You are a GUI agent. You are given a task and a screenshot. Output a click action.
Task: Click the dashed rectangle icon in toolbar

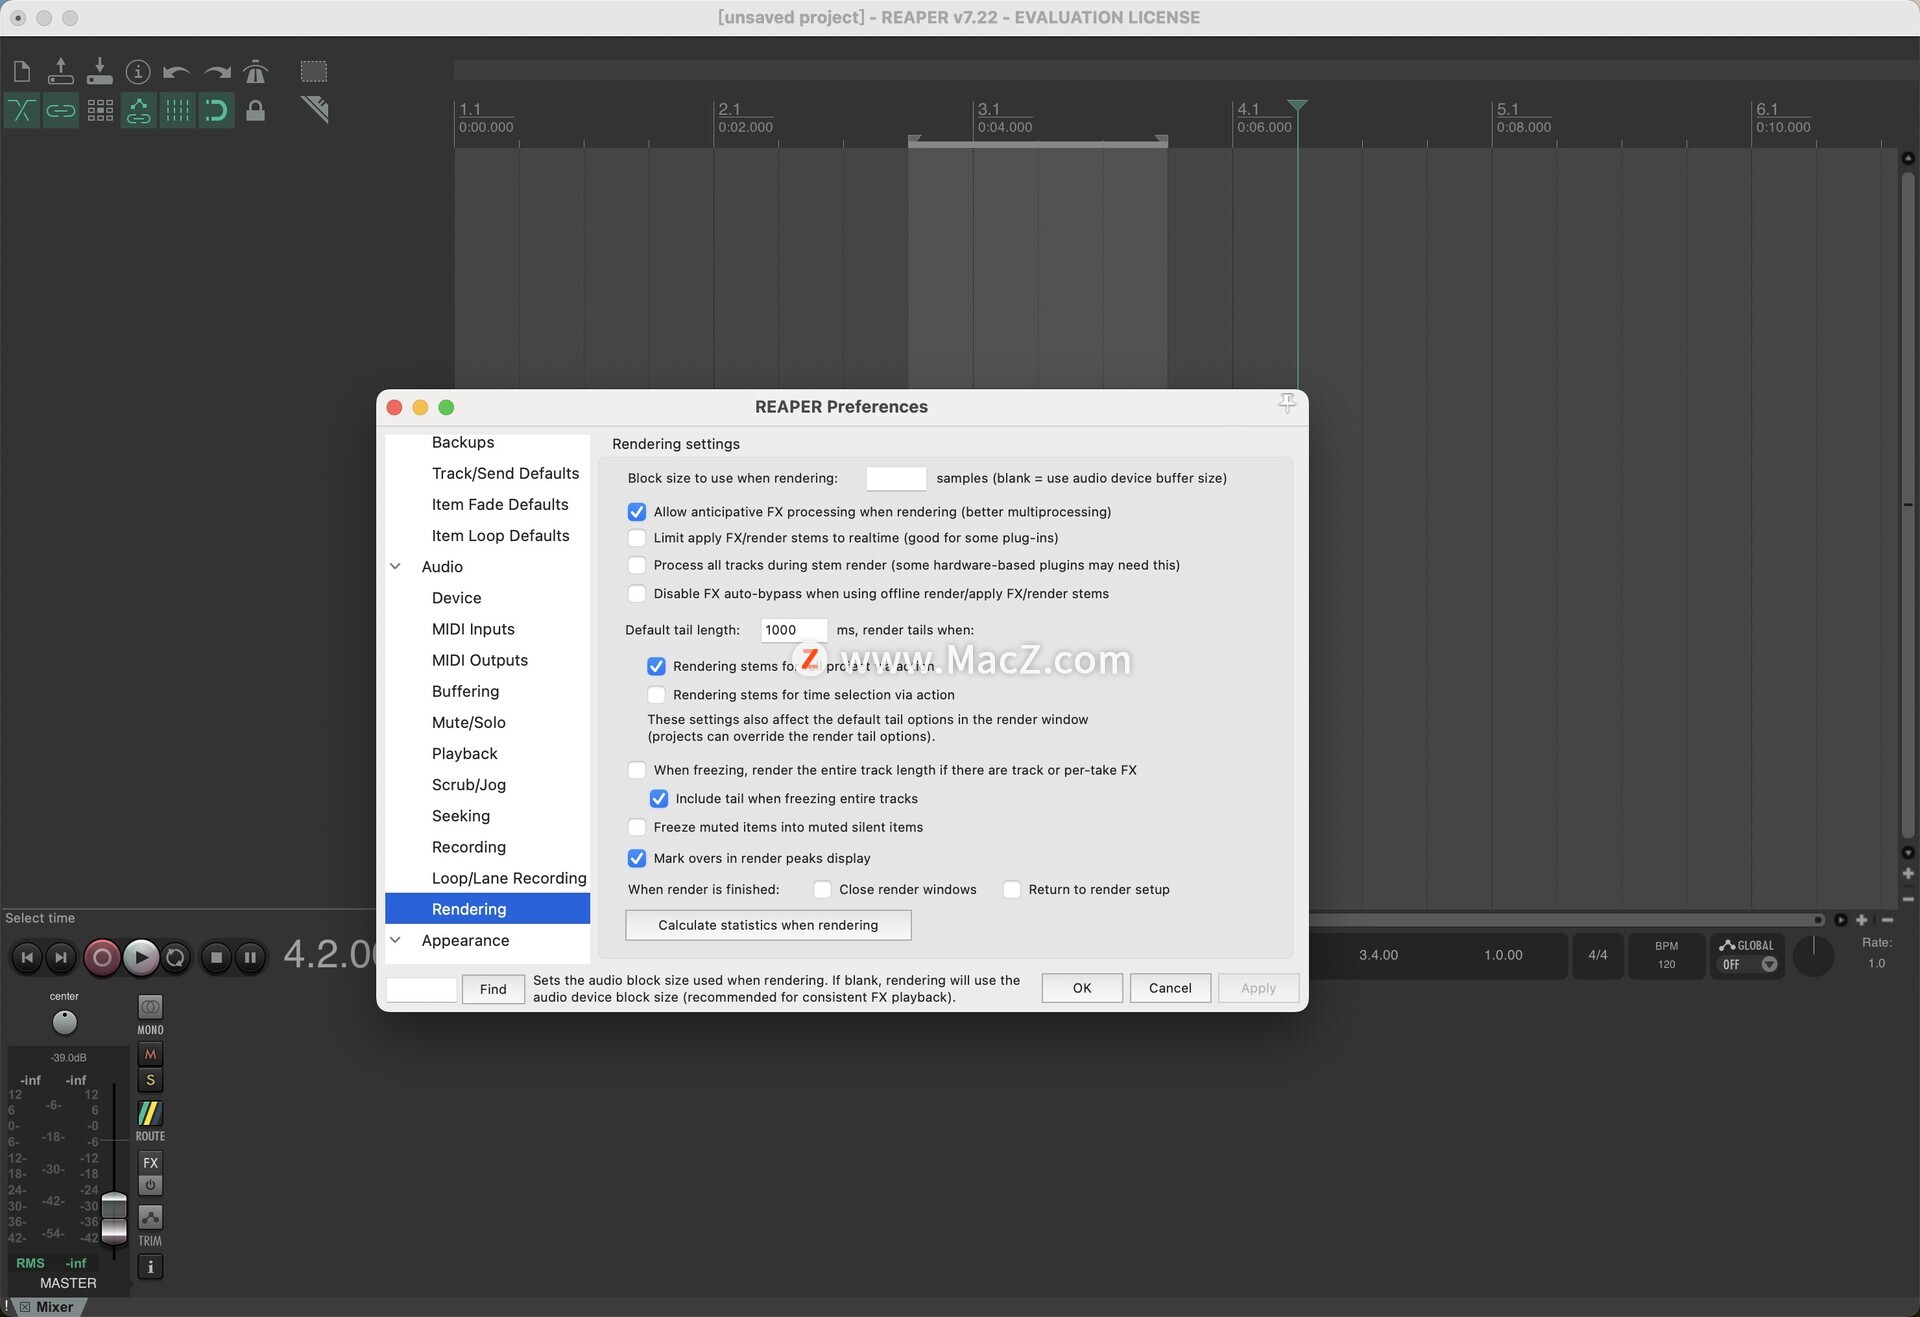pos(314,71)
